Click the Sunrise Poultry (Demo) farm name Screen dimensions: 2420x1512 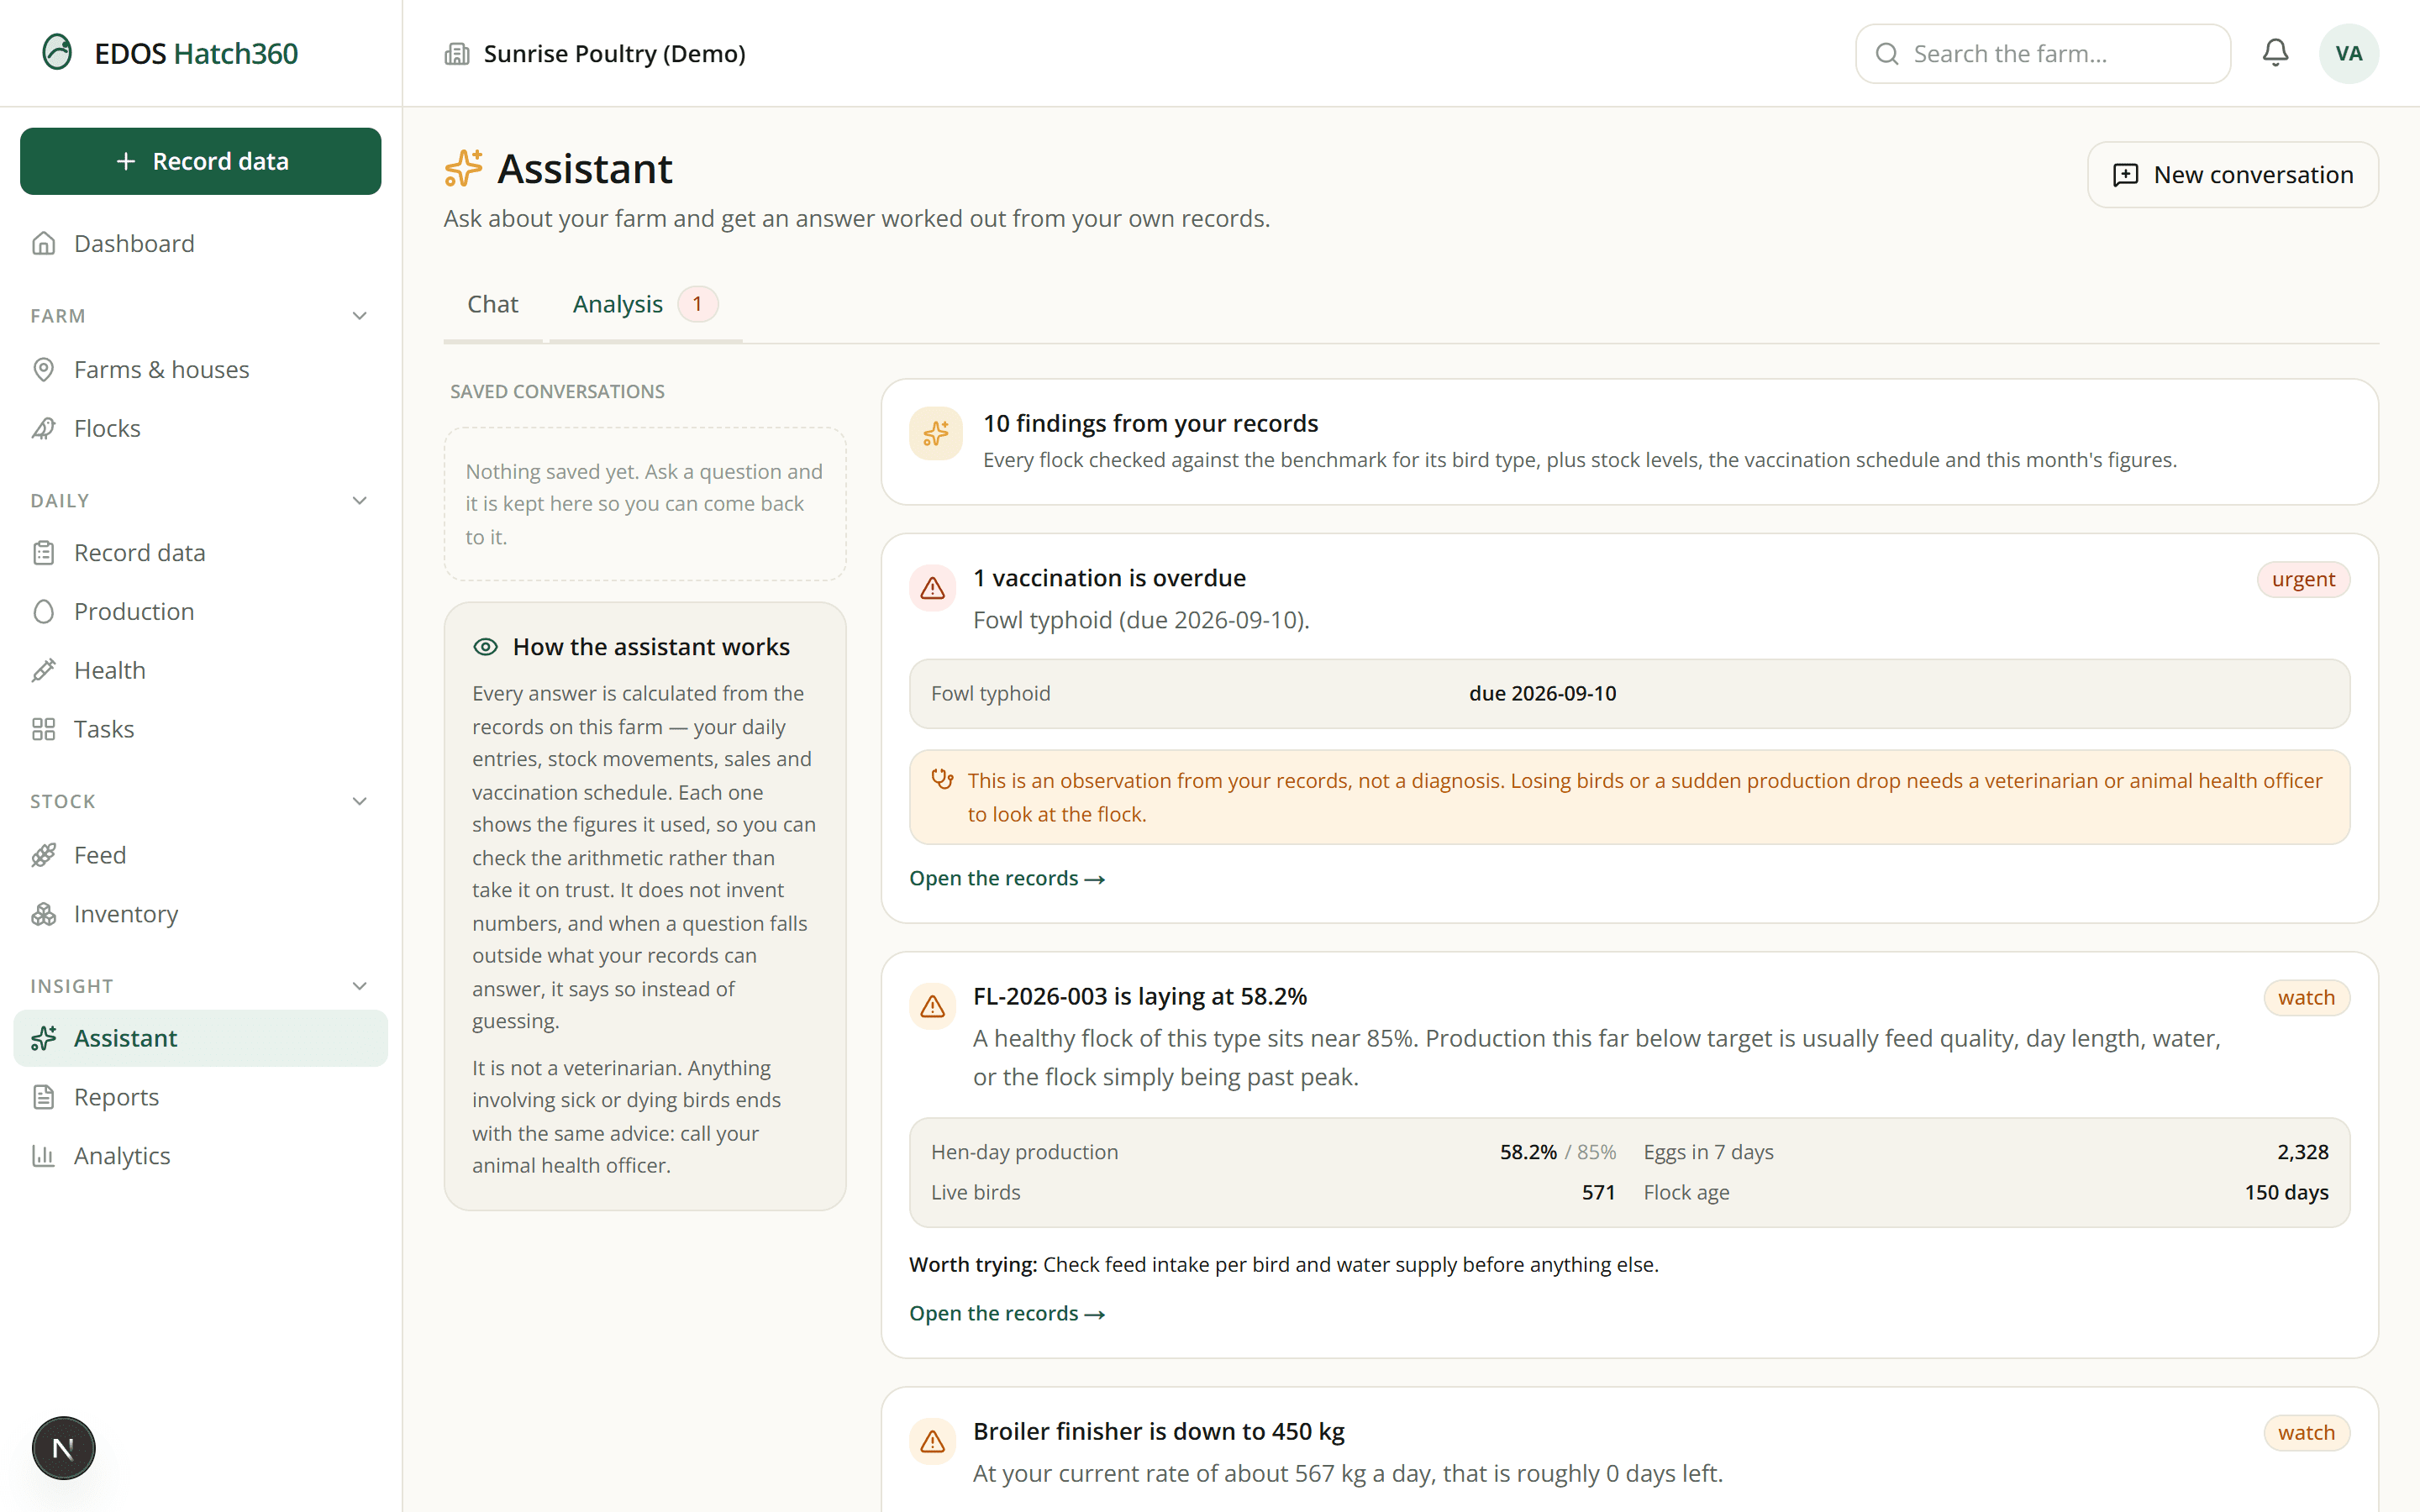click(x=614, y=54)
